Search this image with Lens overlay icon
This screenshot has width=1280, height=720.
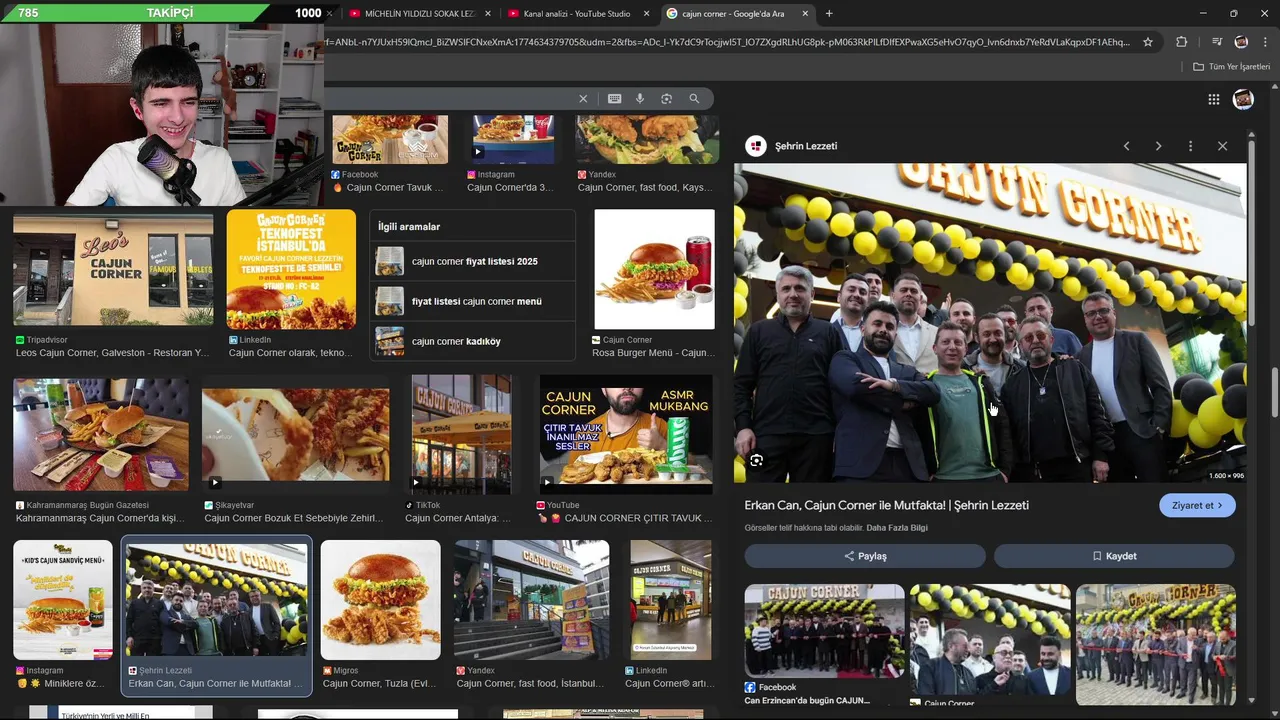(757, 461)
